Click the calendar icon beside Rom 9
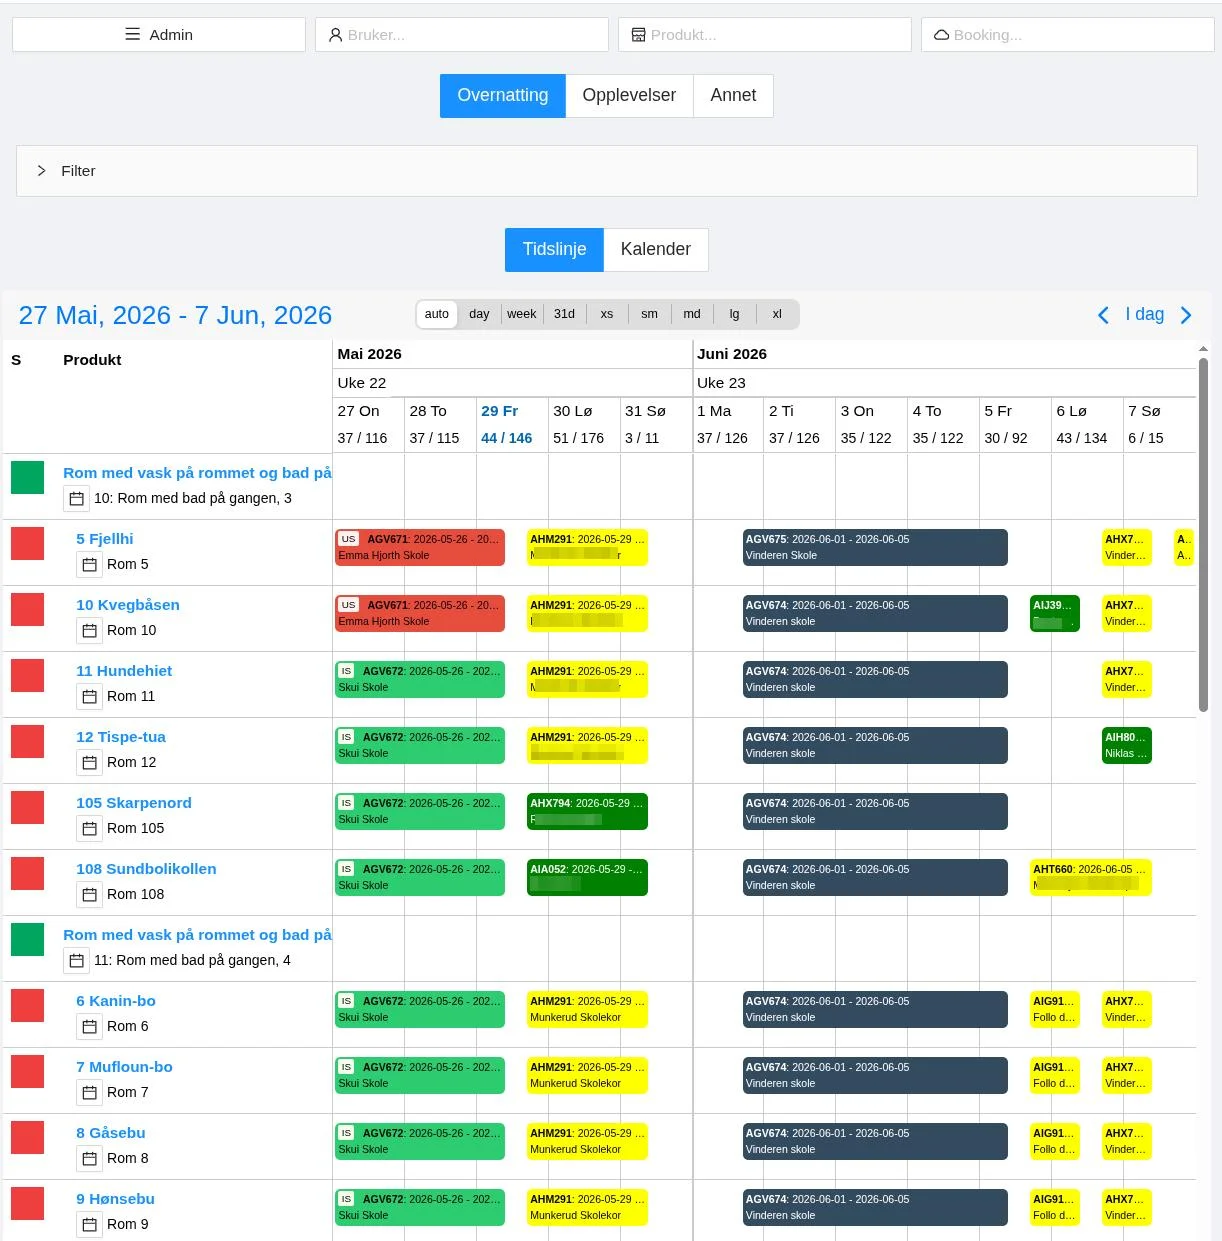The width and height of the screenshot is (1222, 1241). (89, 1225)
